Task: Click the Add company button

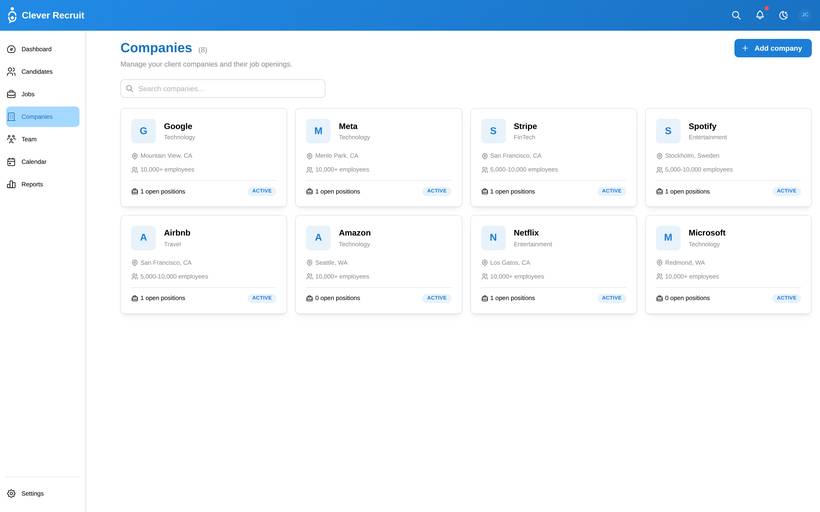Action: [772, 48]
